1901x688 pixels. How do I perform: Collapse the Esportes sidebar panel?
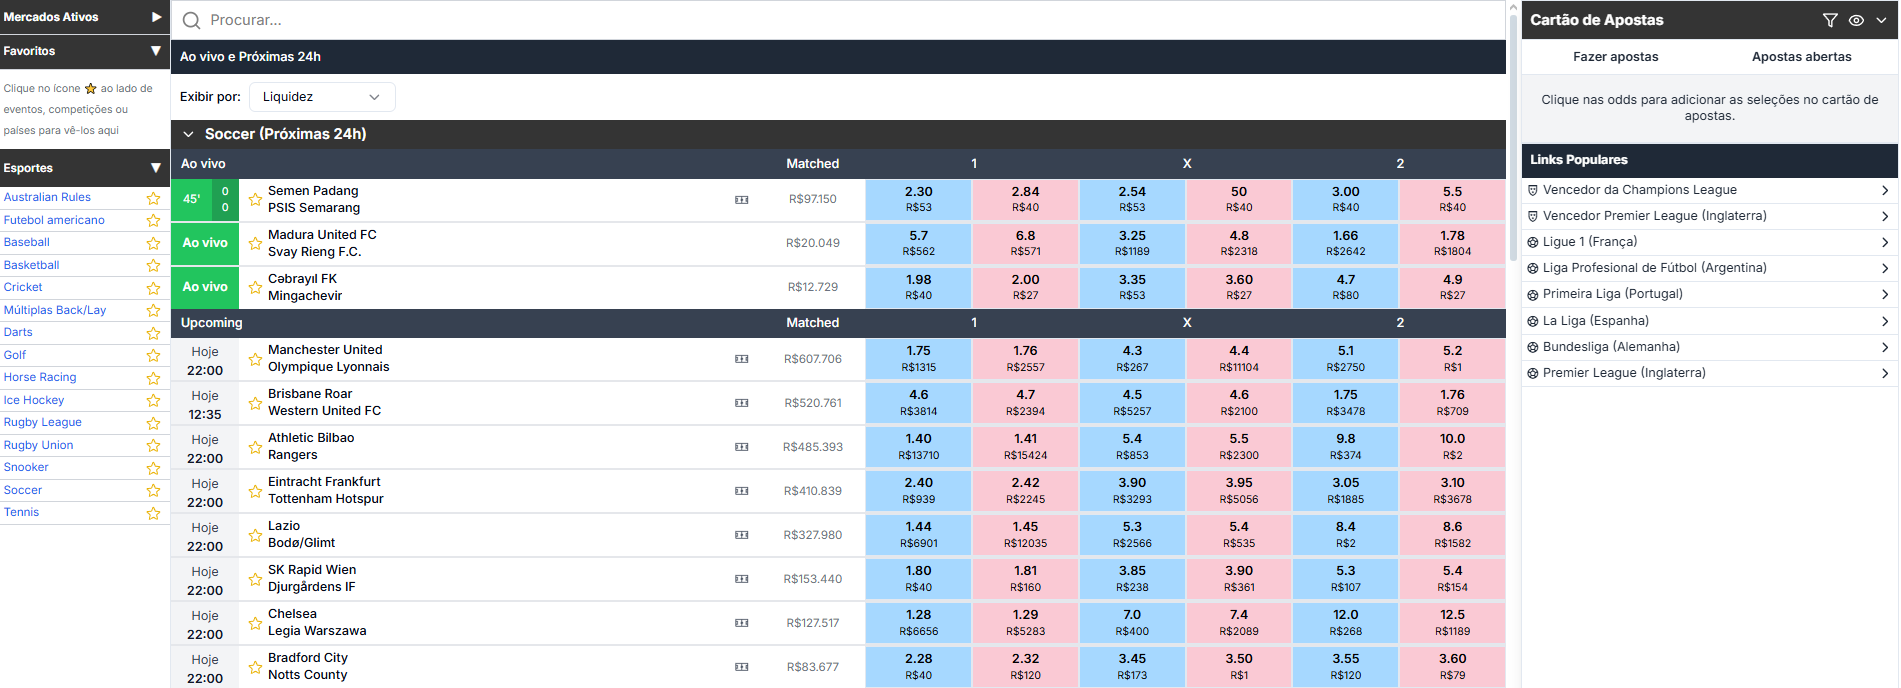[x=155, y=168]
